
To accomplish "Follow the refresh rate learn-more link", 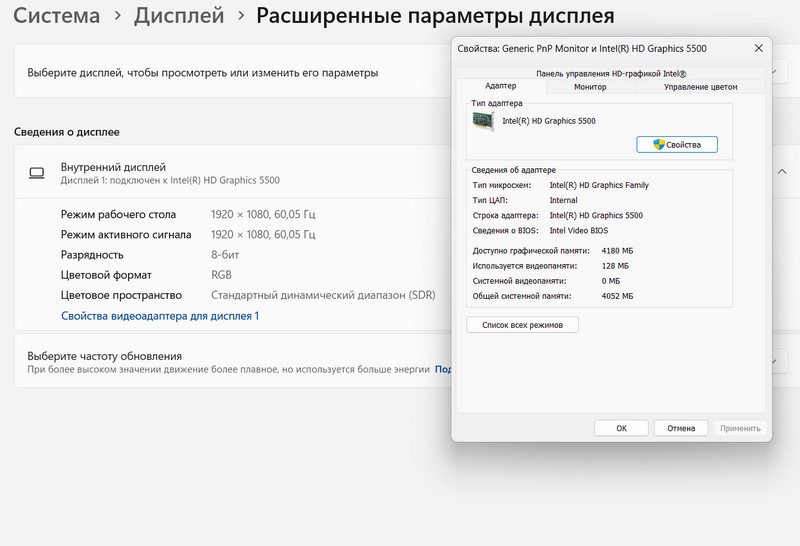I will pos(444,369).
